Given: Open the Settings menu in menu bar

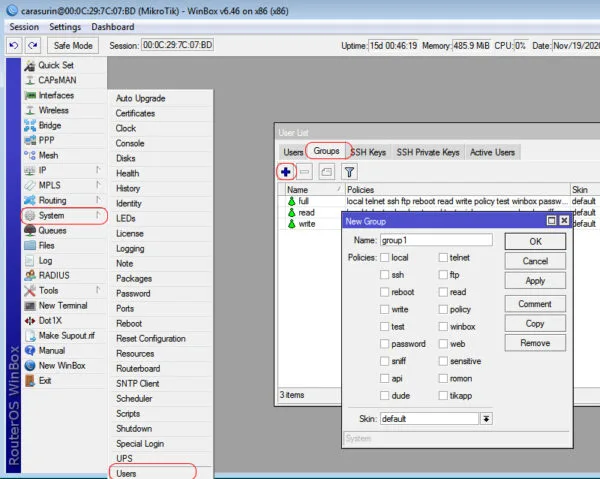Looking at the screenshot, I should coord(65,27).
